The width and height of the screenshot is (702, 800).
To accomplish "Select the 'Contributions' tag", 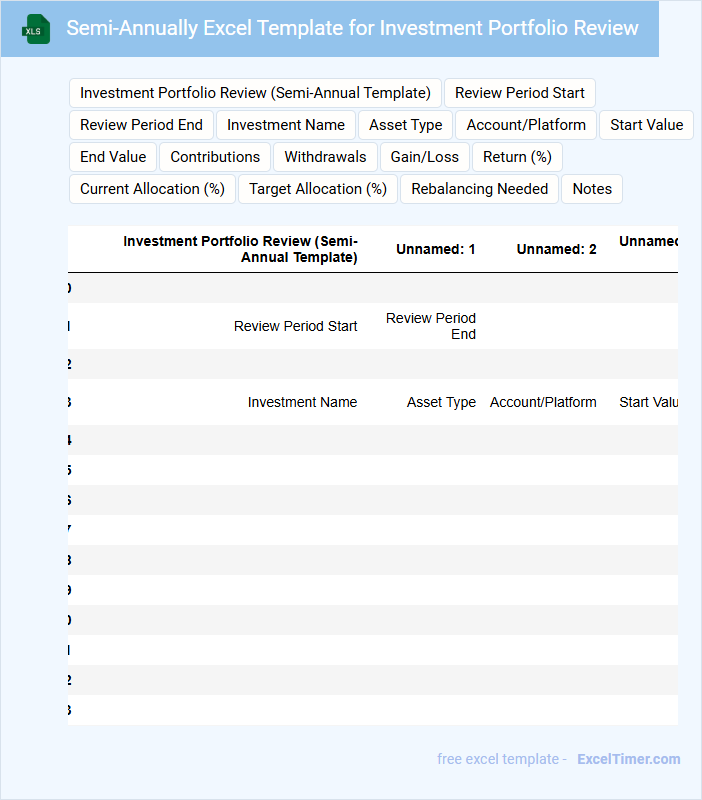I will point(215,157).
